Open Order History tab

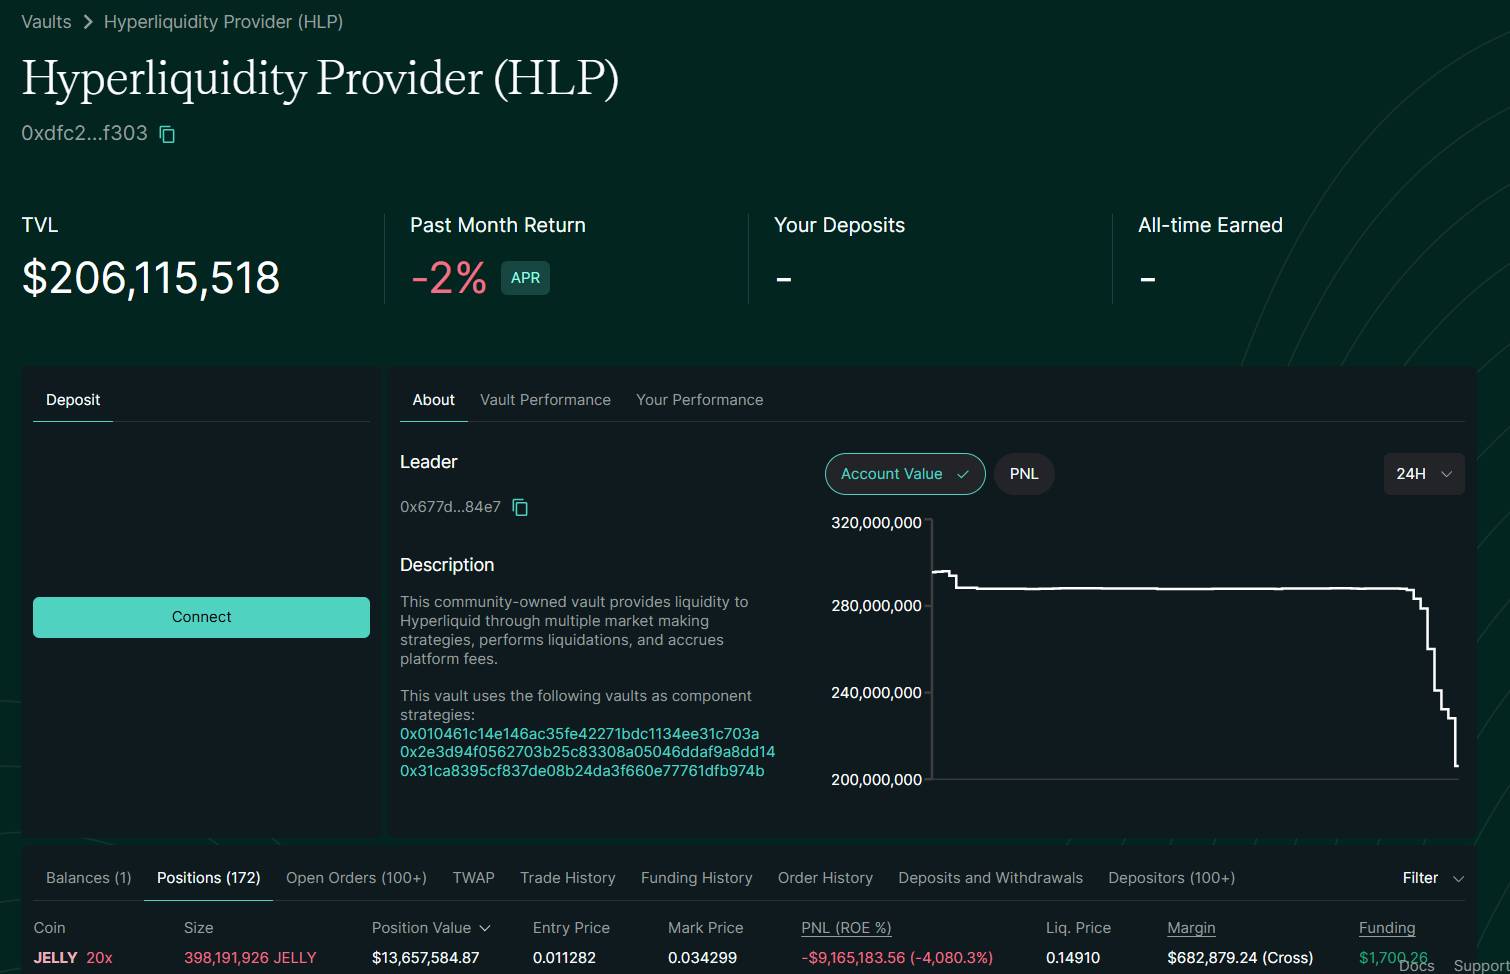tap(825, 878)
